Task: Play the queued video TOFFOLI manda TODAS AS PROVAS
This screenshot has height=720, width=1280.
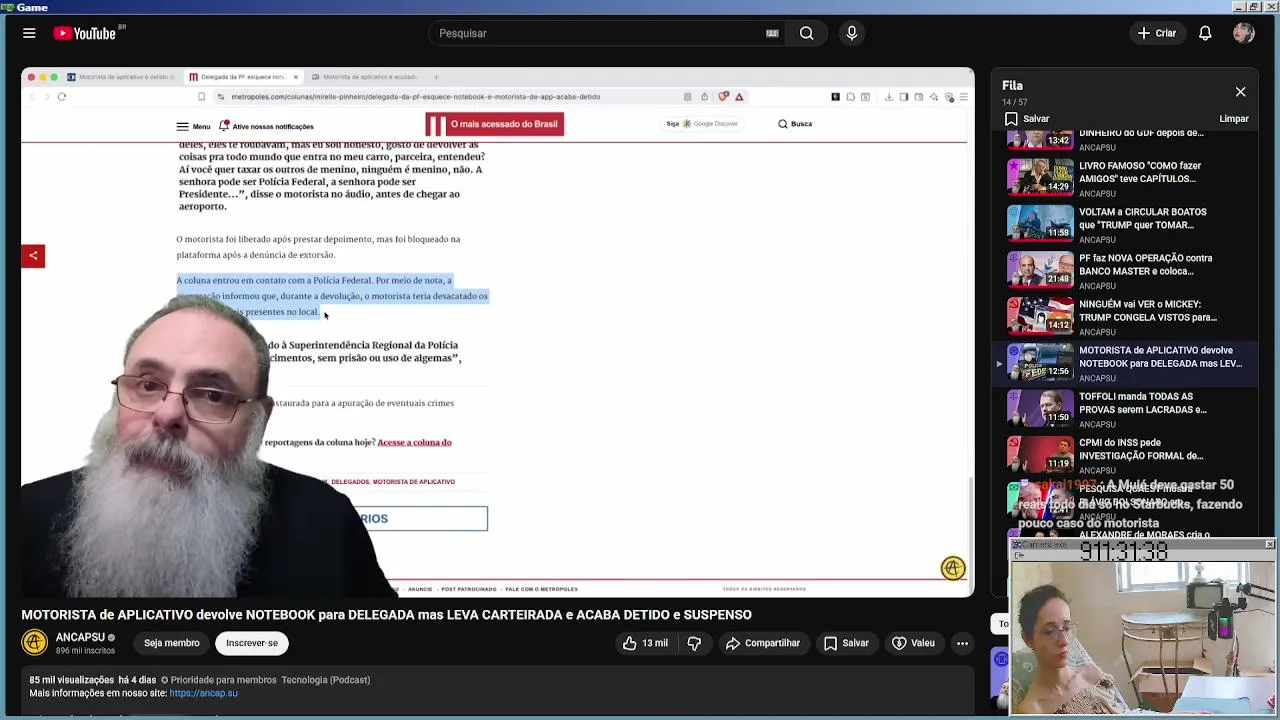Action: click(1125, 408)
